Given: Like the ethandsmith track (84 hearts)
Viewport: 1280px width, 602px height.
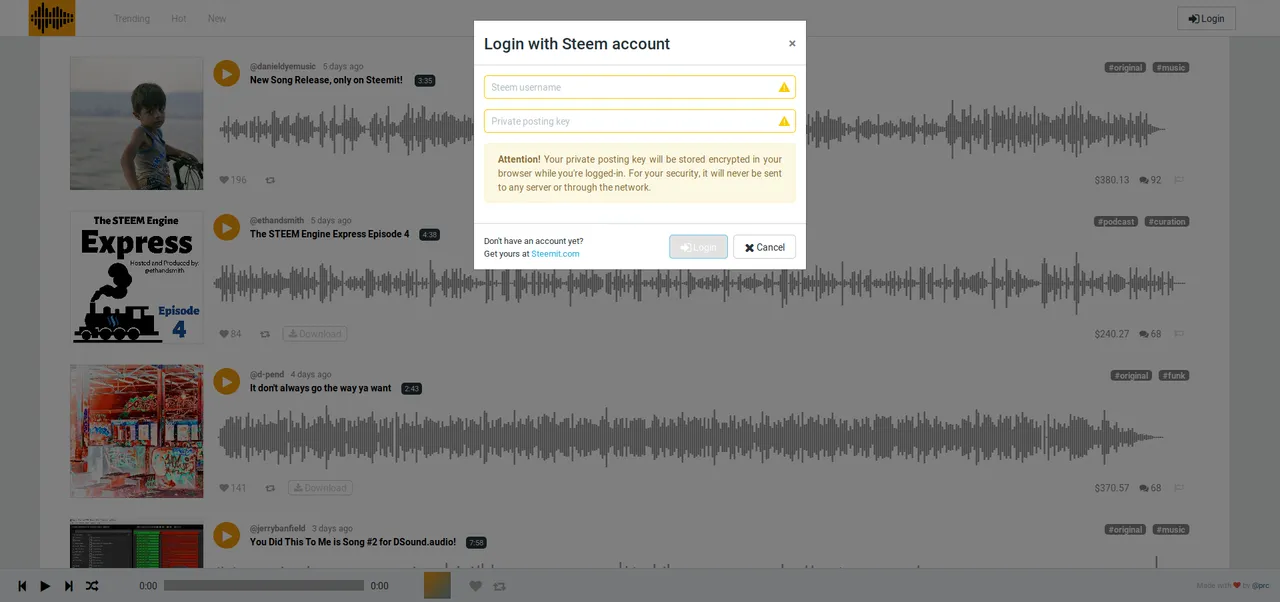Looking at the screenshot, I should click(x=224, y=334).
